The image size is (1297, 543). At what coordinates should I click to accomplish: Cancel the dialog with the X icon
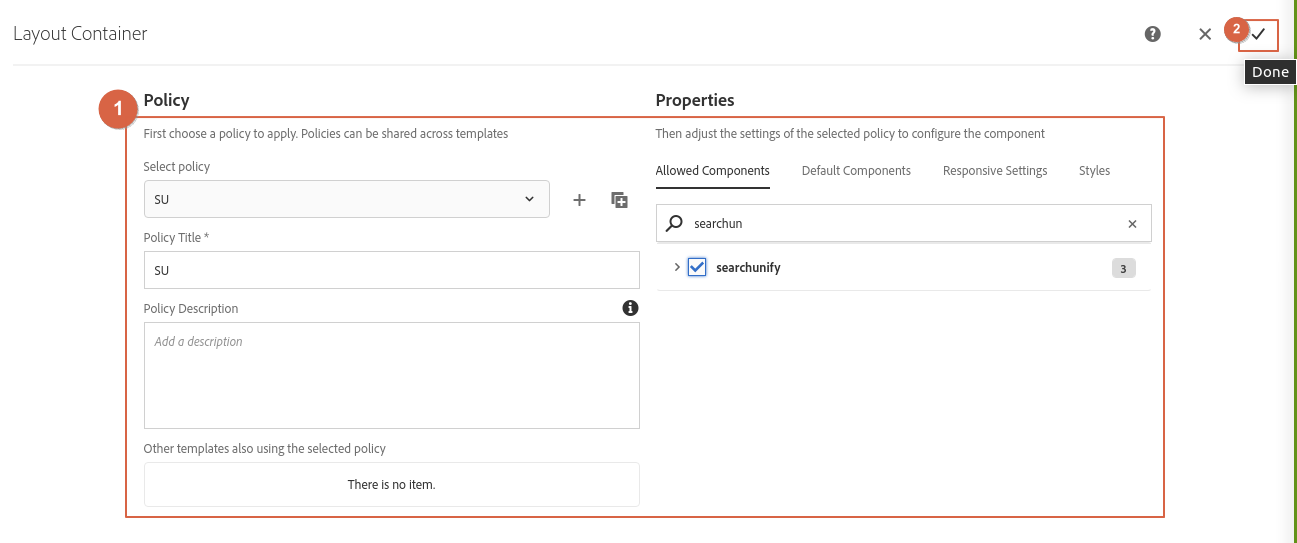click(x=1205, y=34)
